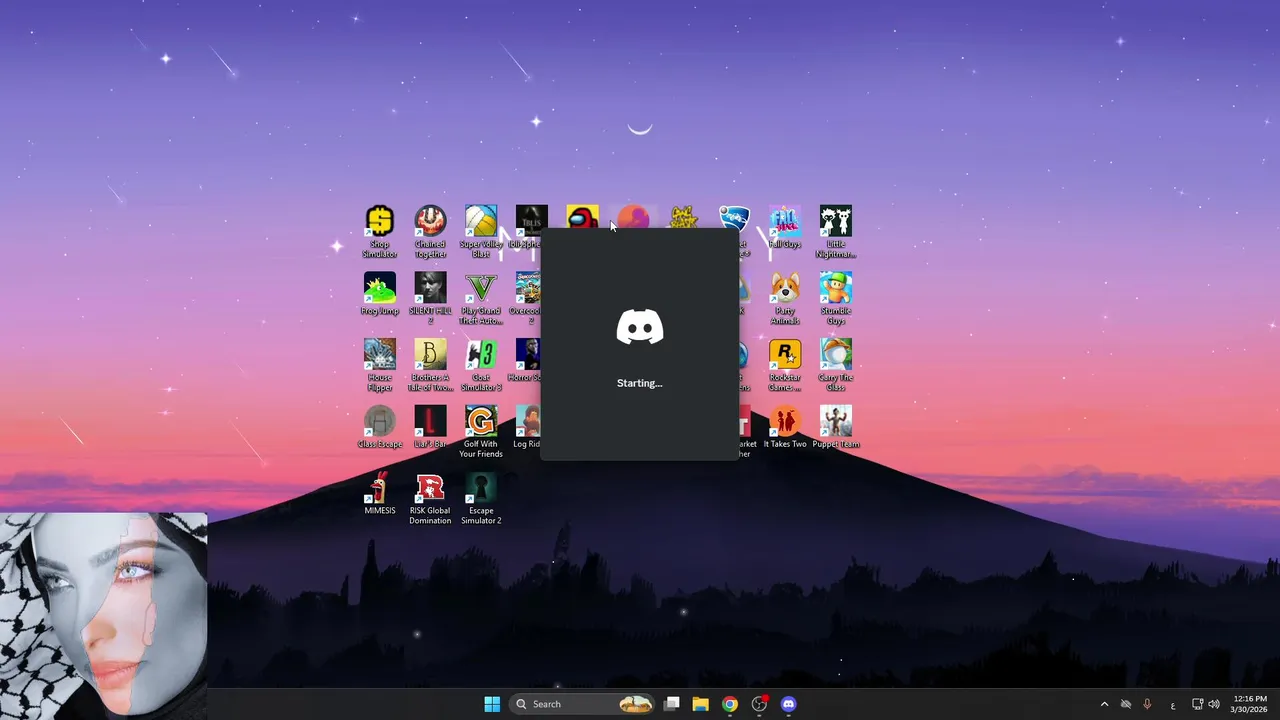
Task: Expand the hidden system tray icons
Action: [x=1104, y=704]
